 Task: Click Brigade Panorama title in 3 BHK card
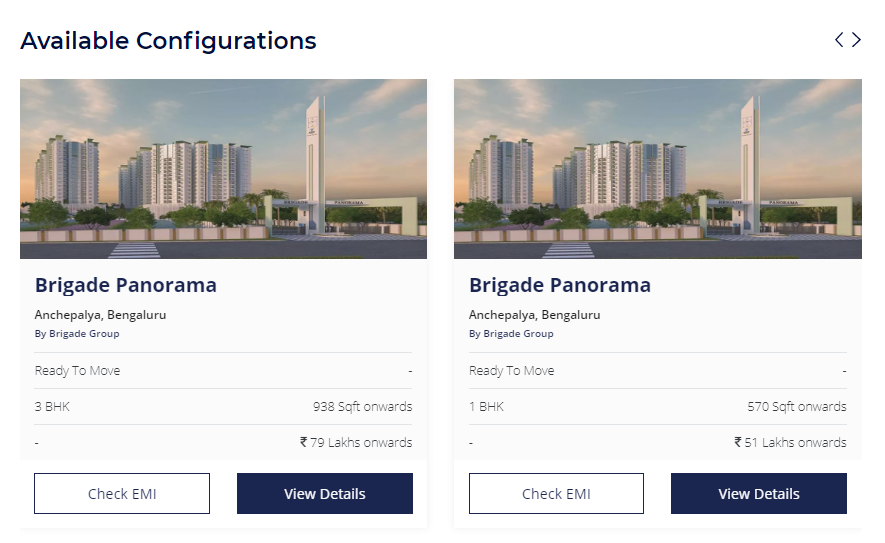(126, 285)
